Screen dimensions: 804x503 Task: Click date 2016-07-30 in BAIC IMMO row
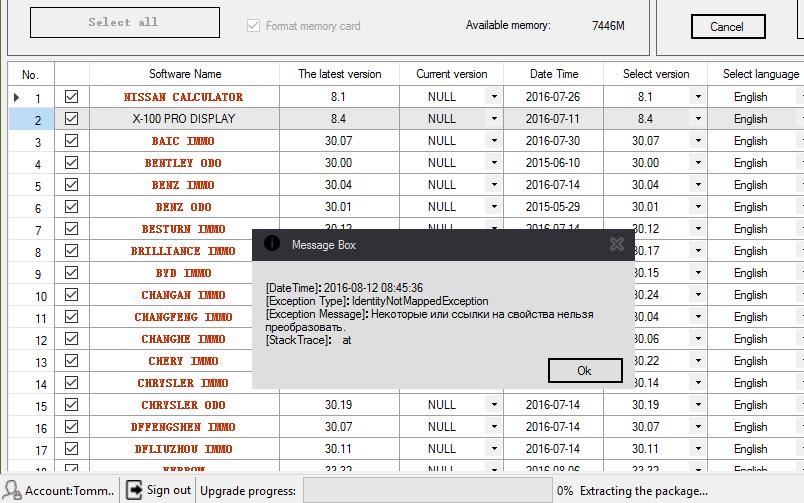point(553,140)
